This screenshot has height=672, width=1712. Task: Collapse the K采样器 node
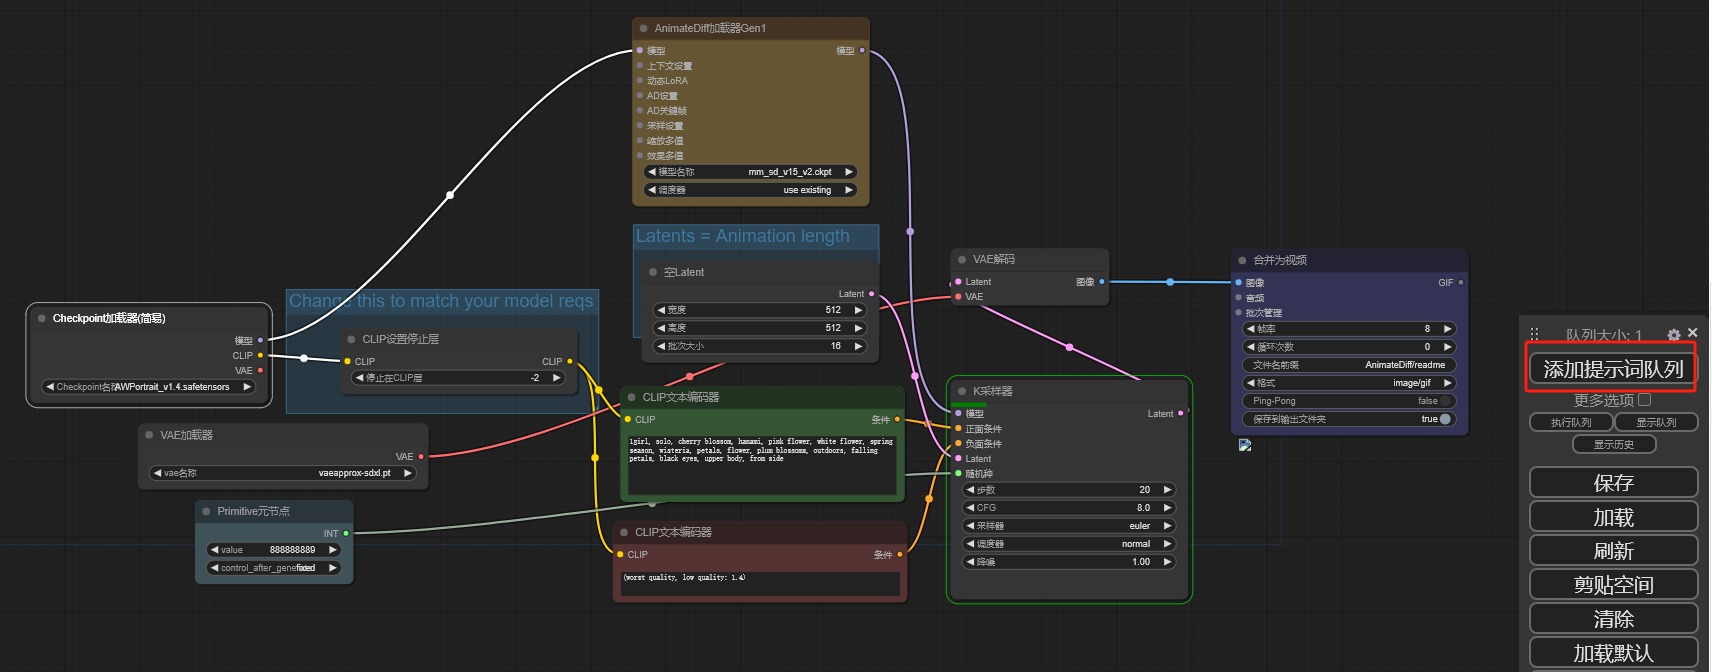(962, 391)
